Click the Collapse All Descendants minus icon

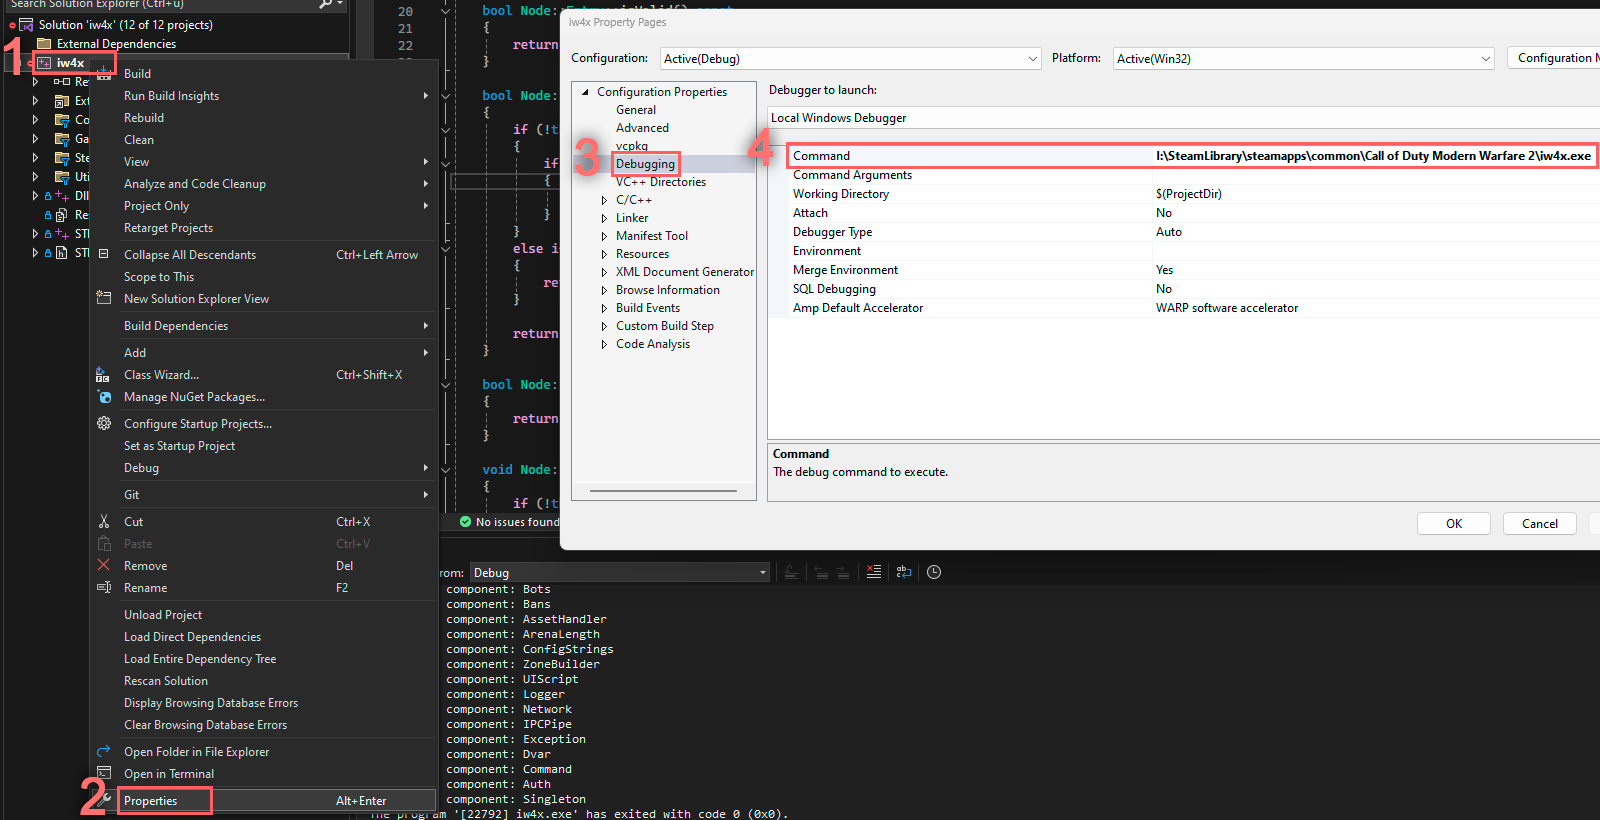104,254
